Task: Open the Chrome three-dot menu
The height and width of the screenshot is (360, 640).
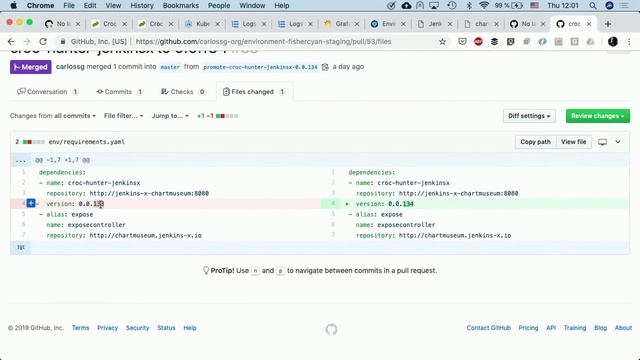Action: pyautogui.click(x=629, y=42)
